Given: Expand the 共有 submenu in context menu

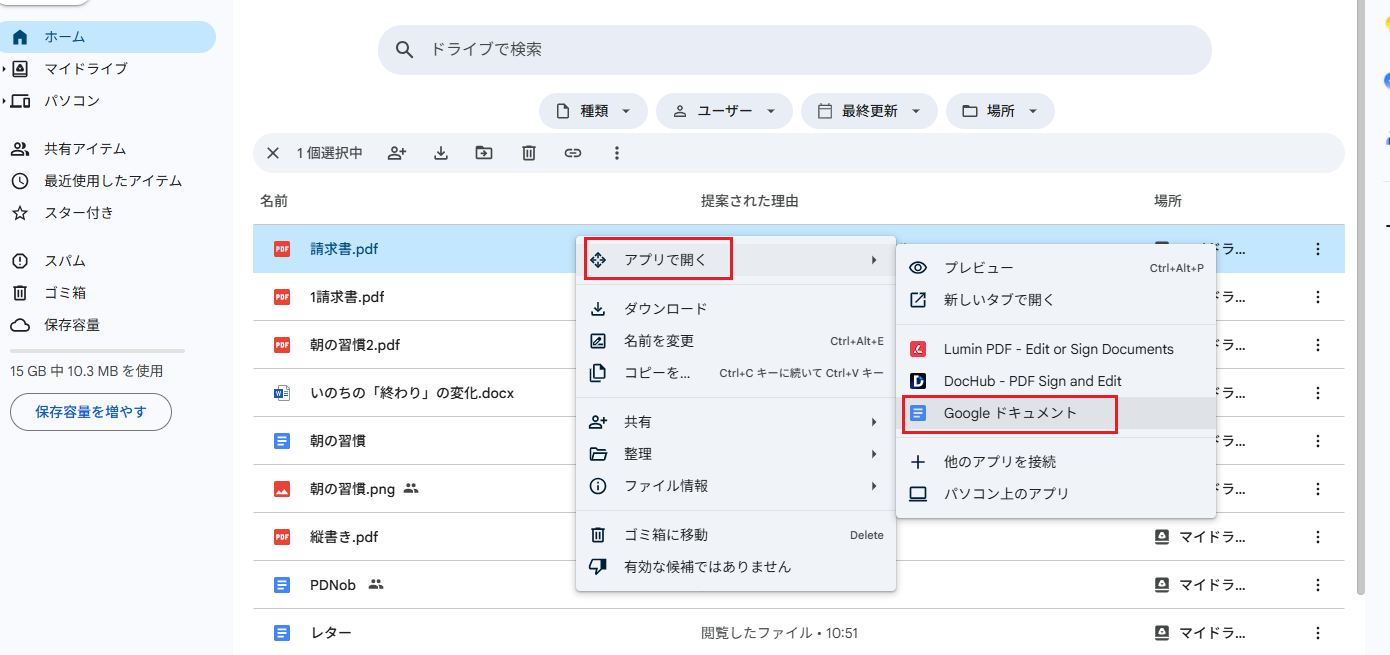Looking at the screenshot, I should [x=736, y=422].
